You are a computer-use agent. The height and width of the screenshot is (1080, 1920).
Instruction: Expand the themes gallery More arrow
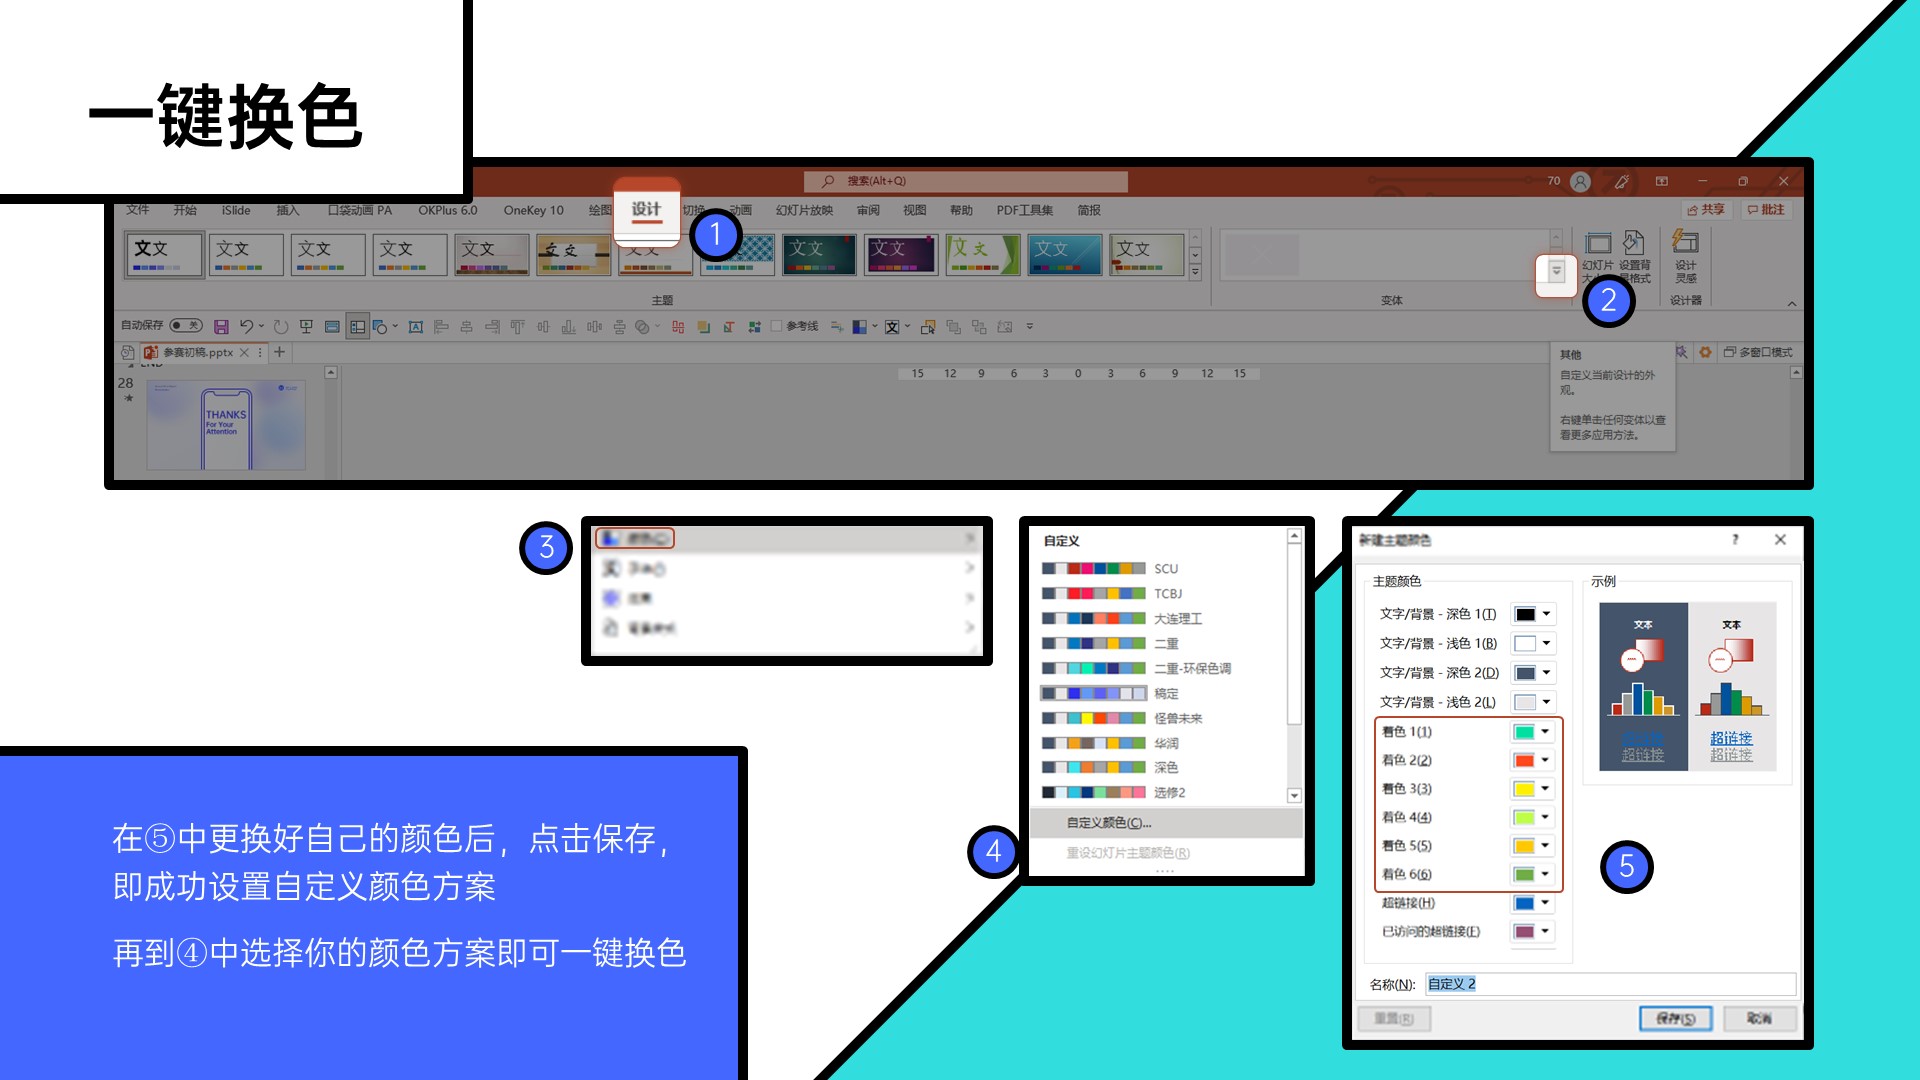click(1195, 272)
